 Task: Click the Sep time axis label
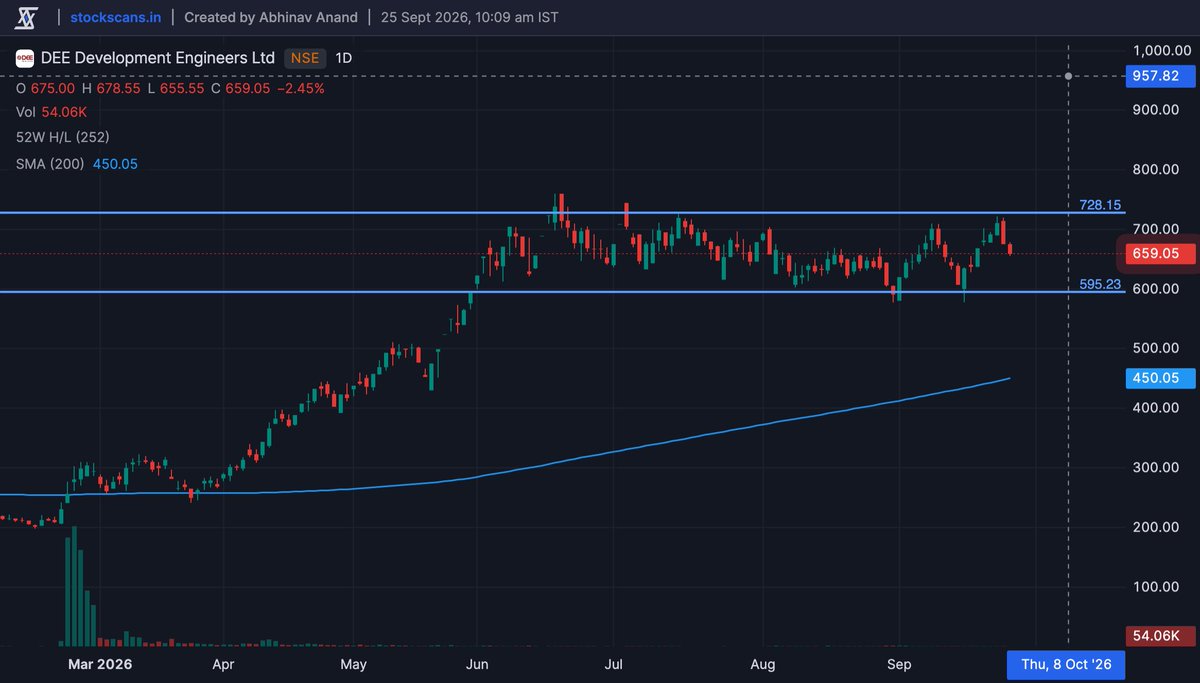pos(900,664)
